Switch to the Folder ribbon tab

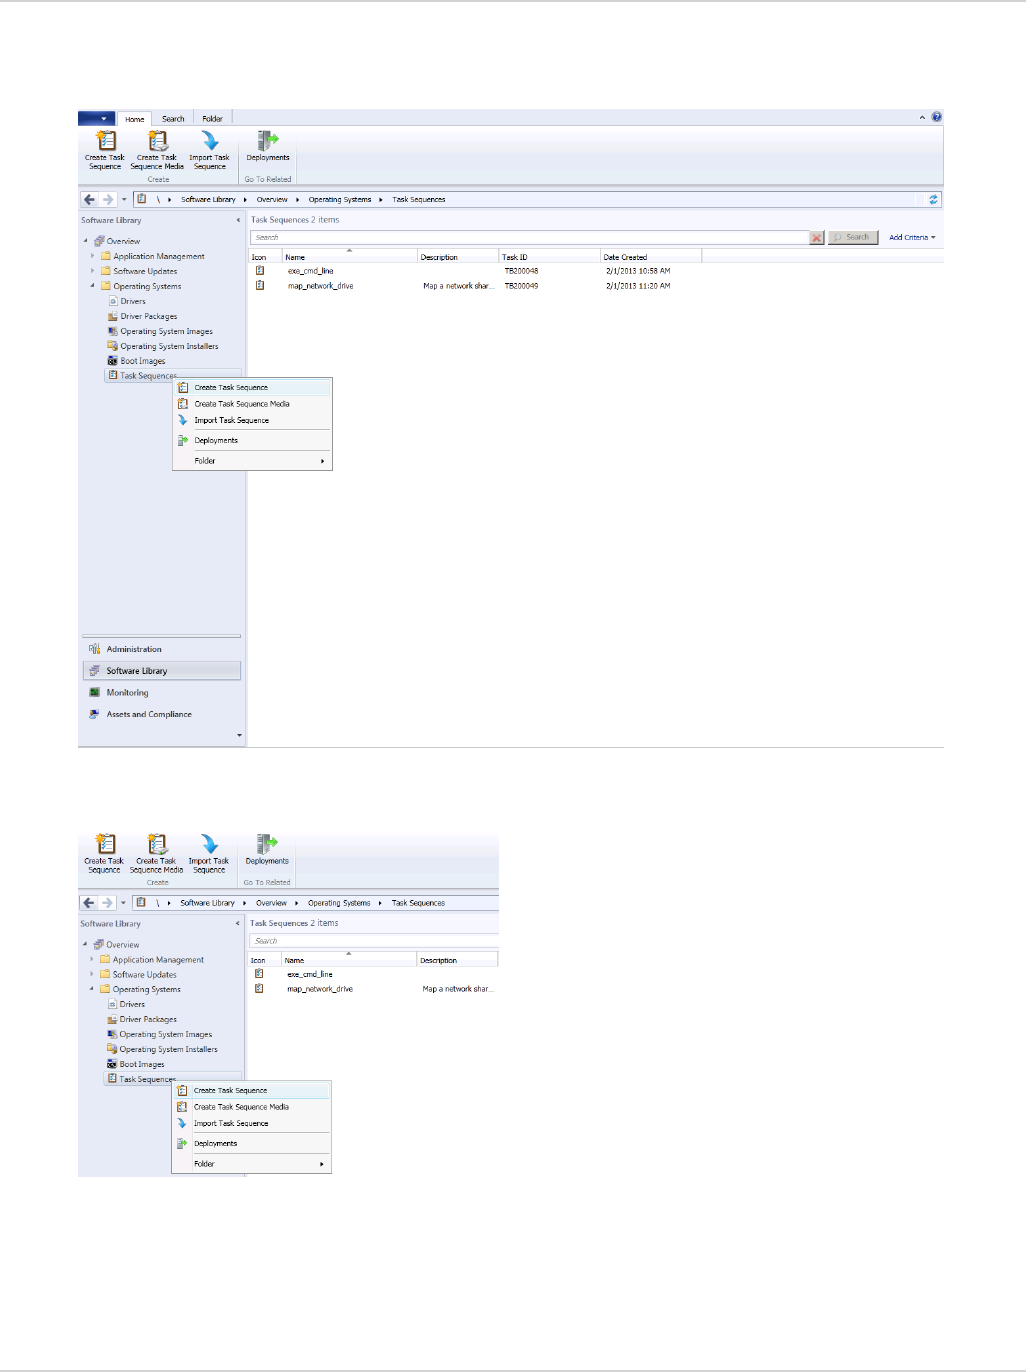213,118
